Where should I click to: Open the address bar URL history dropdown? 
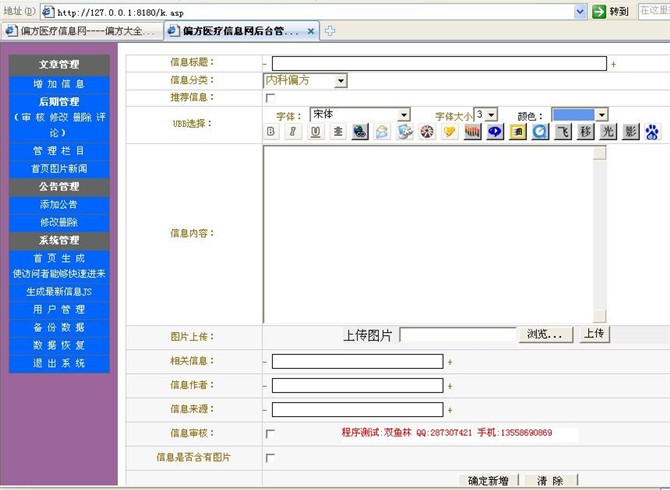click(x=580, y=12)
